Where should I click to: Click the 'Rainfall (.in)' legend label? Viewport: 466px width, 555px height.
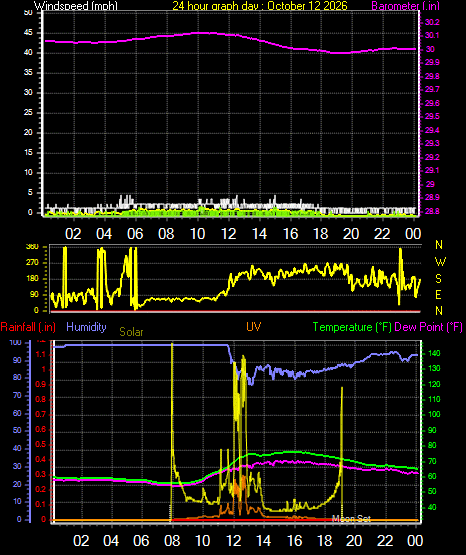tap(28, 327)
